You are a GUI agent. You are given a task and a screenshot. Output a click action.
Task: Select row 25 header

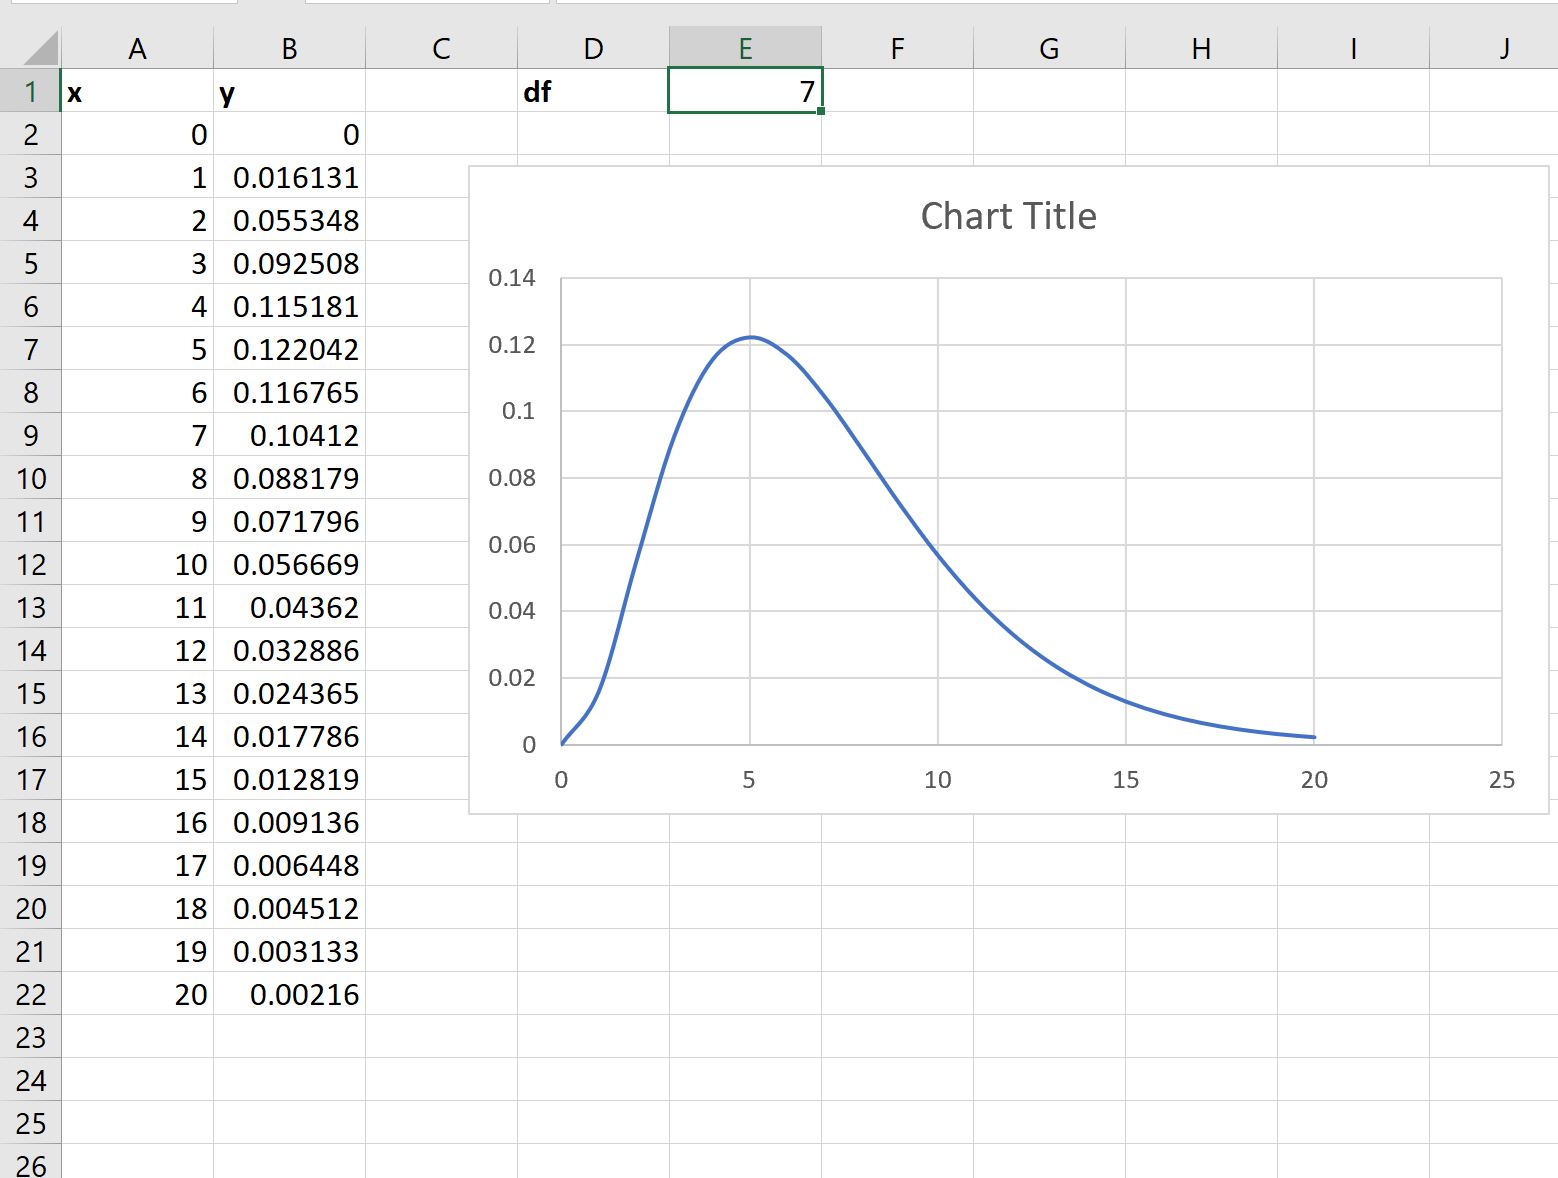pyautogui.click(x=31, y=1123)
